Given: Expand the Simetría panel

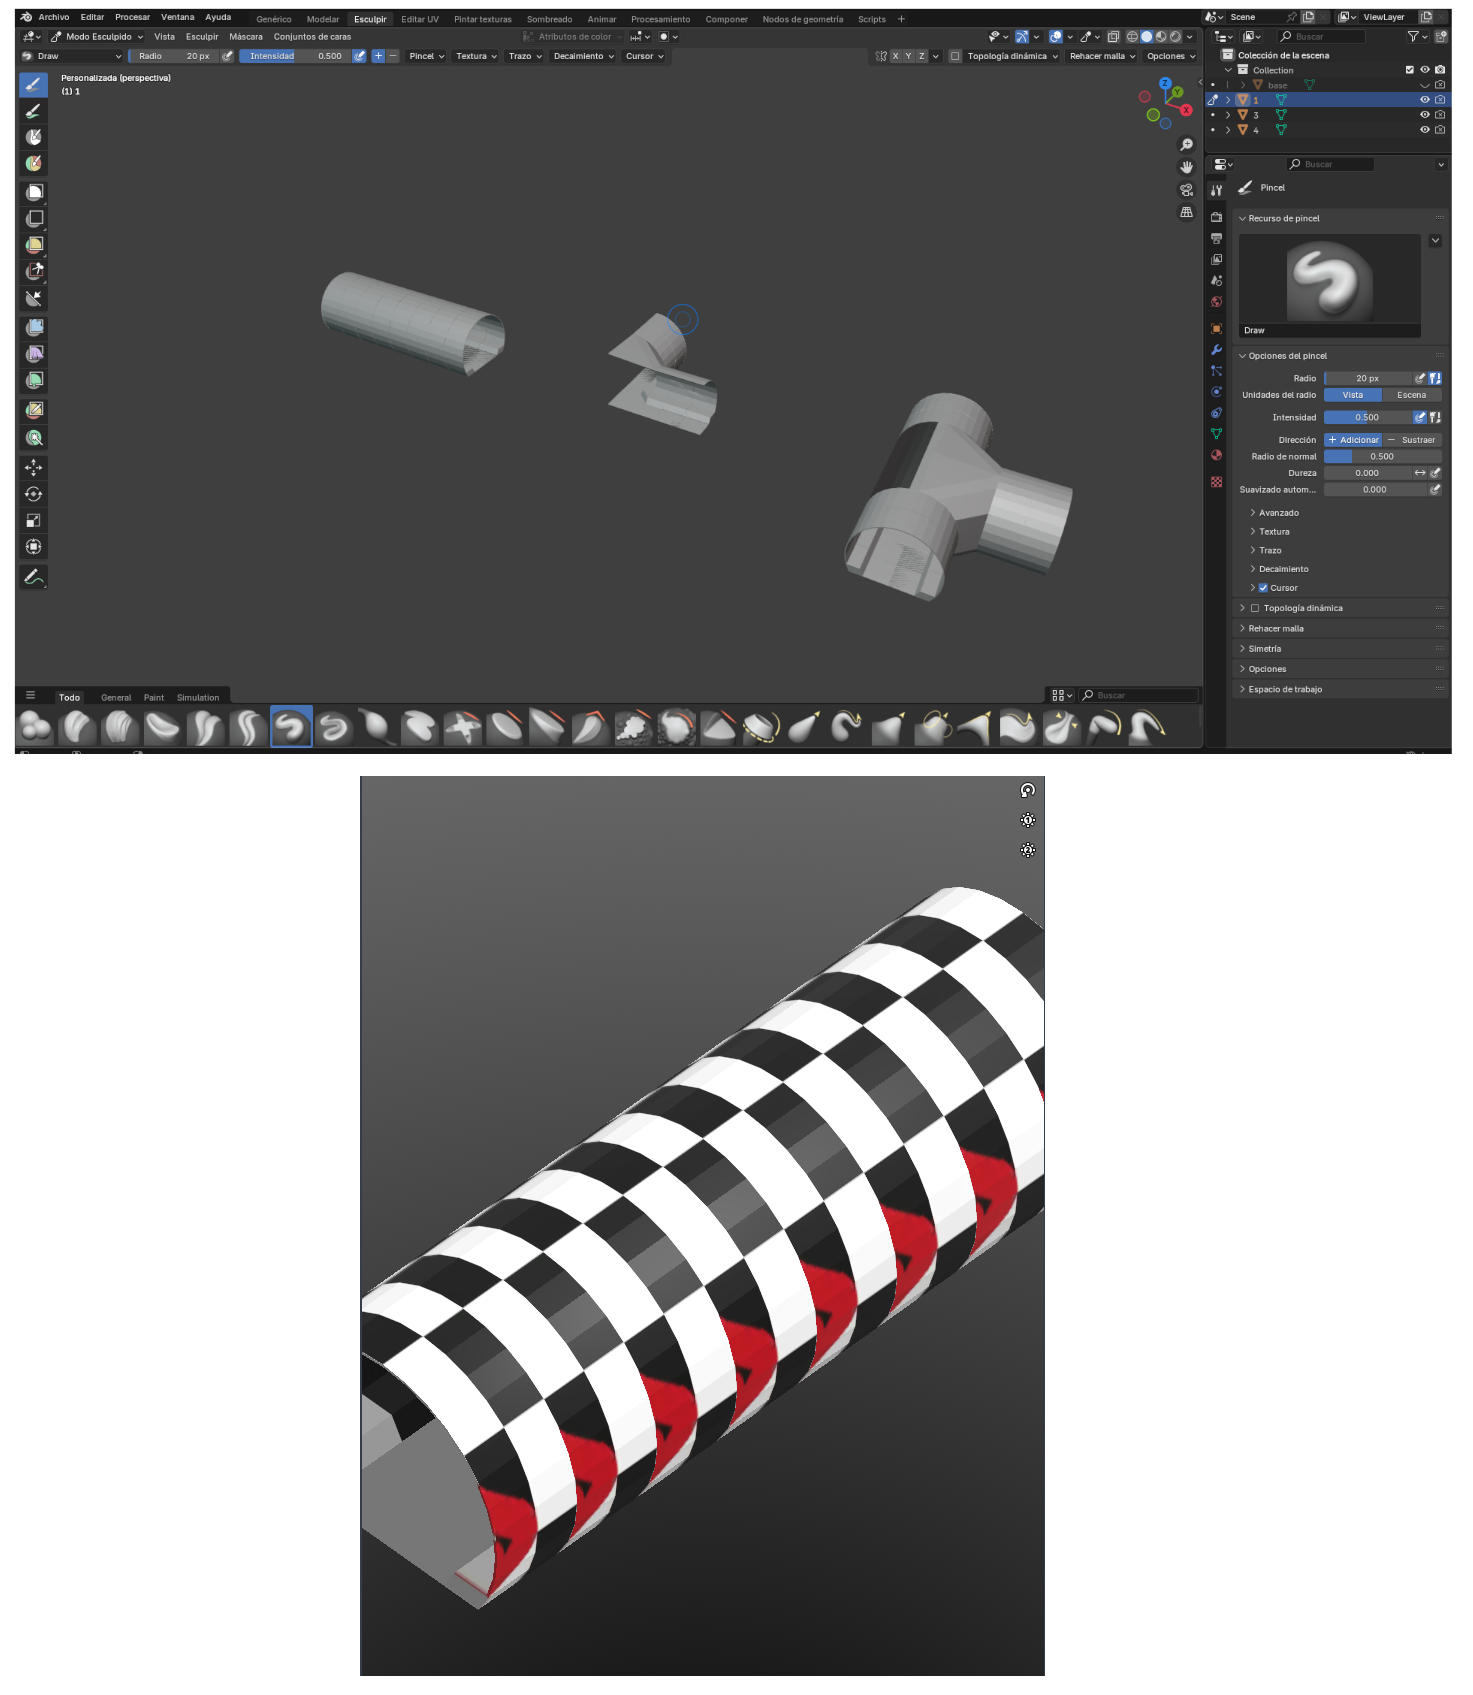Looking at the screenshot, I should point(1264,649).
